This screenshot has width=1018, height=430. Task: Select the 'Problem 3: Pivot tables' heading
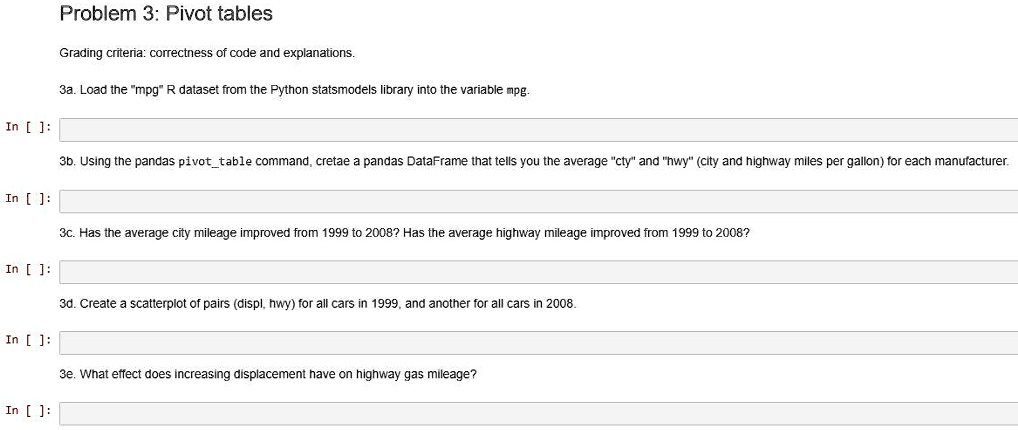click(x=166, y=14)
